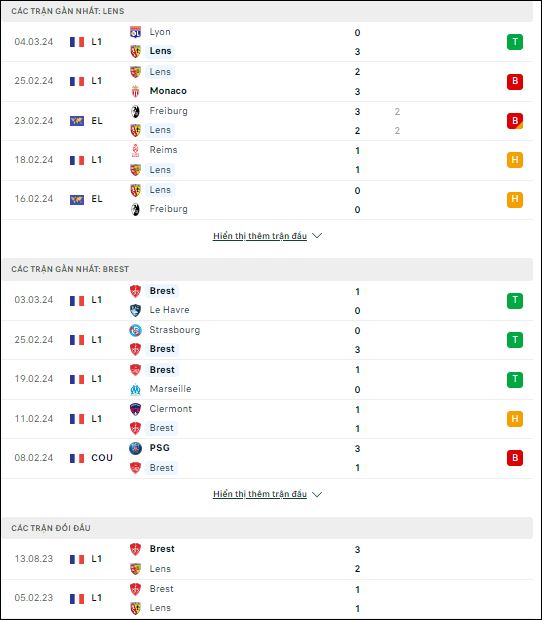The height and width of the screenshot is (620, 542).
Task: Click the orange H badge for Reims–Lens
Action: pos(515,160)
